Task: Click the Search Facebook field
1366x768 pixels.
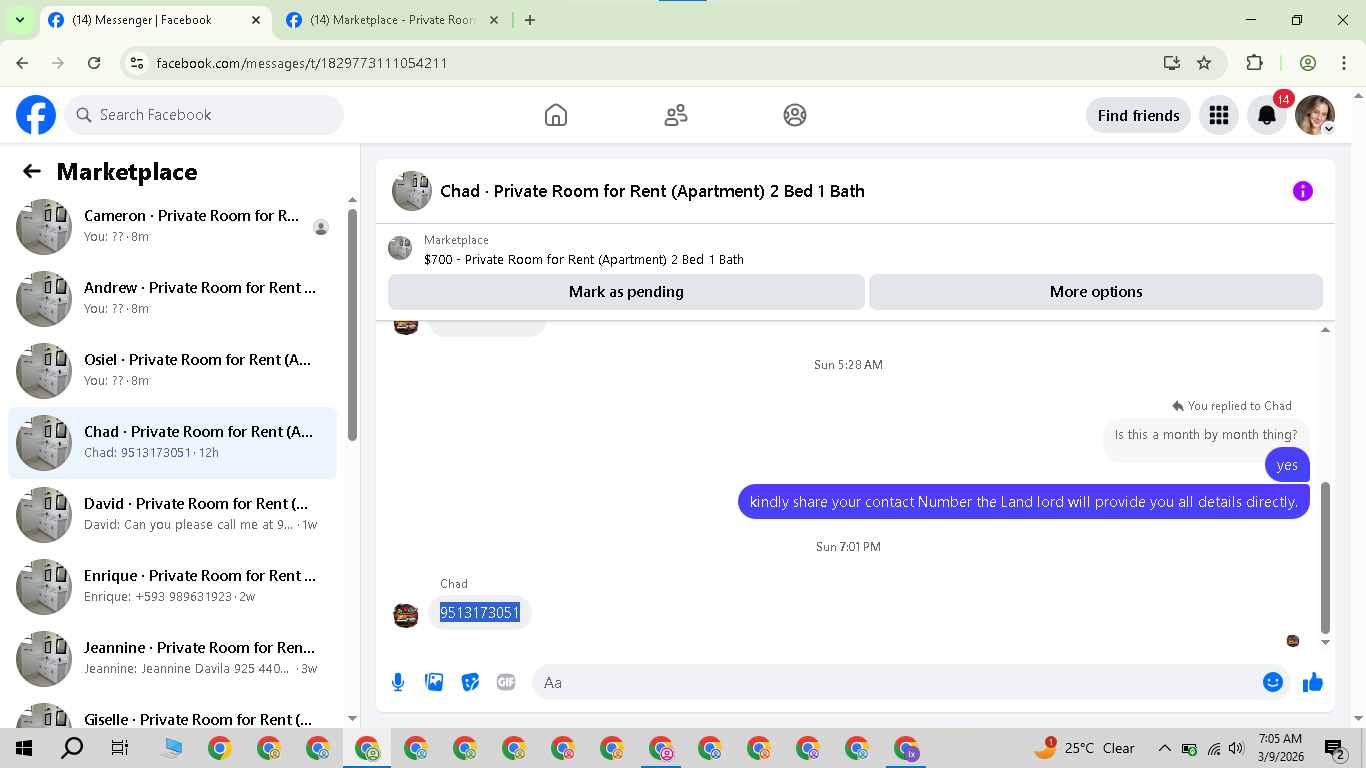Action: click(204, 115)
